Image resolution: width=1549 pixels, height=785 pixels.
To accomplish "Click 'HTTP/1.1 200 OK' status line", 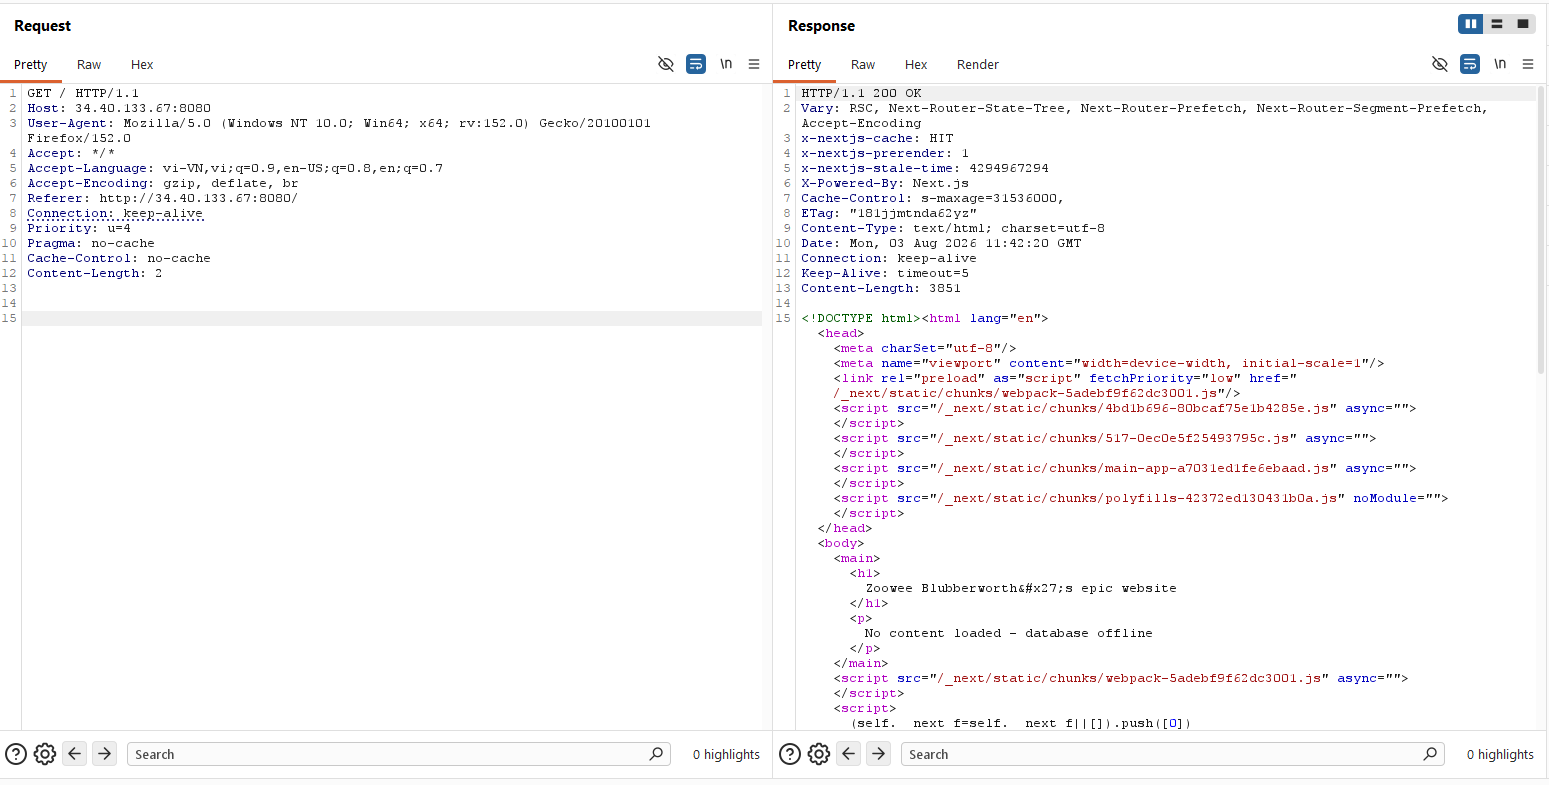I will pyautogui.click(x=861, y=93).
